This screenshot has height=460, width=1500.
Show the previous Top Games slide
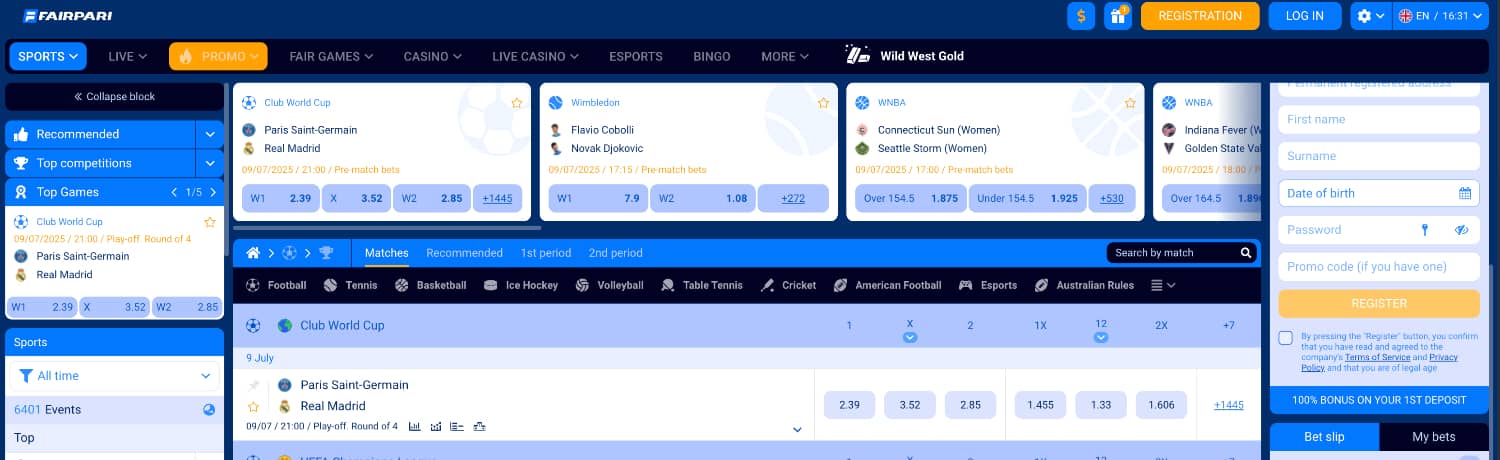click(174, 192)
